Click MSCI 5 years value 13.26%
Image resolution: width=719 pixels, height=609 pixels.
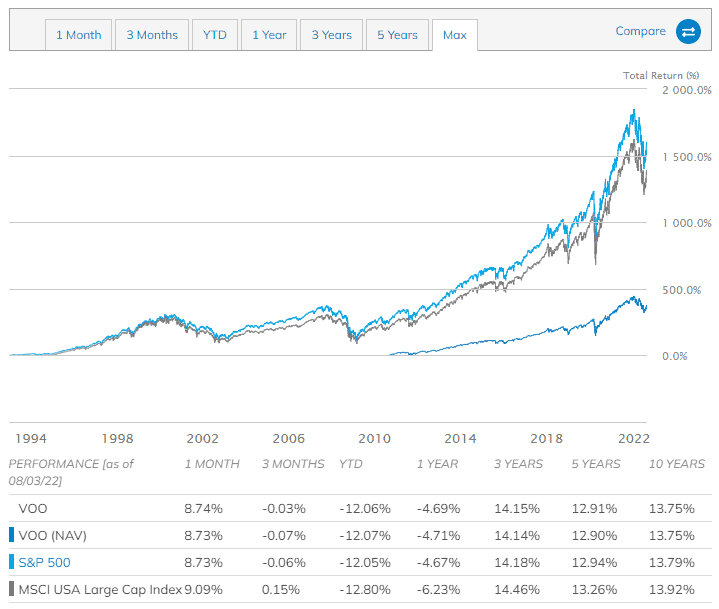594,589
